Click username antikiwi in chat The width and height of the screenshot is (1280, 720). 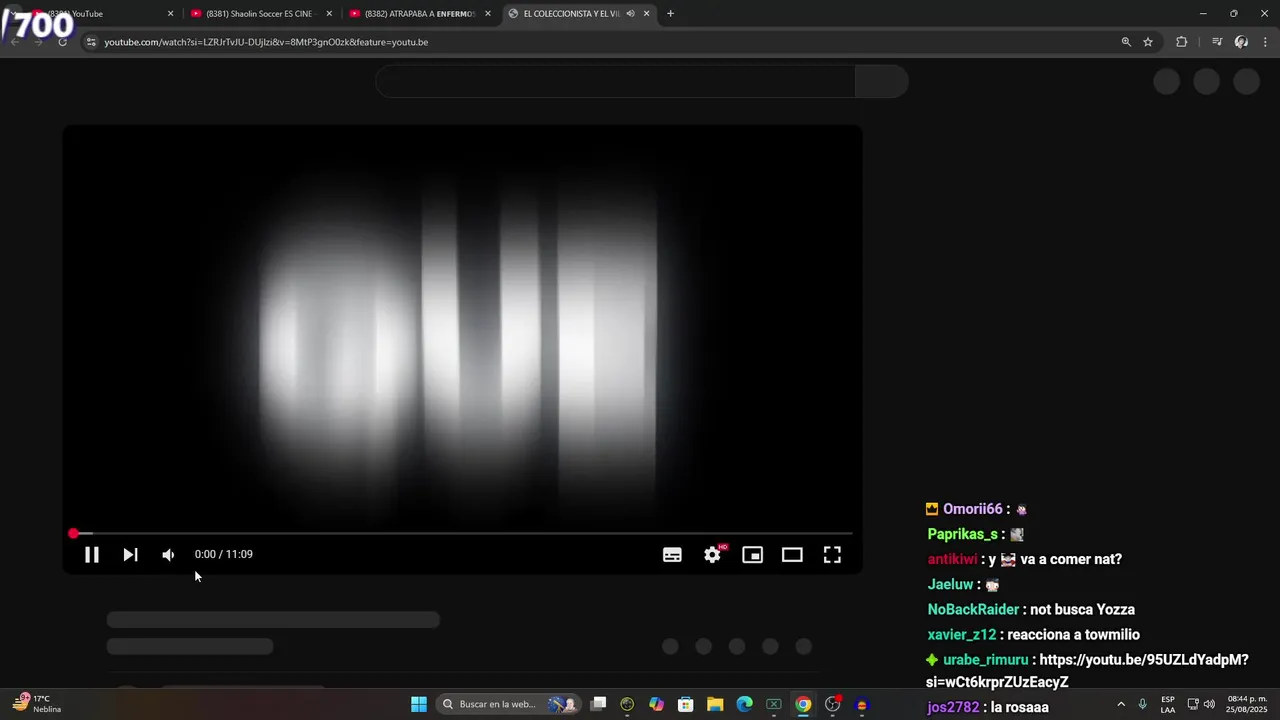pos(953,559)
